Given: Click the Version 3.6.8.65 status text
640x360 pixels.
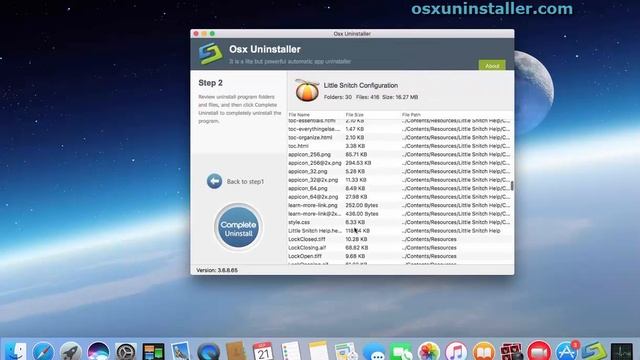Looking at the screenshot, I should (x=217, y=270).
